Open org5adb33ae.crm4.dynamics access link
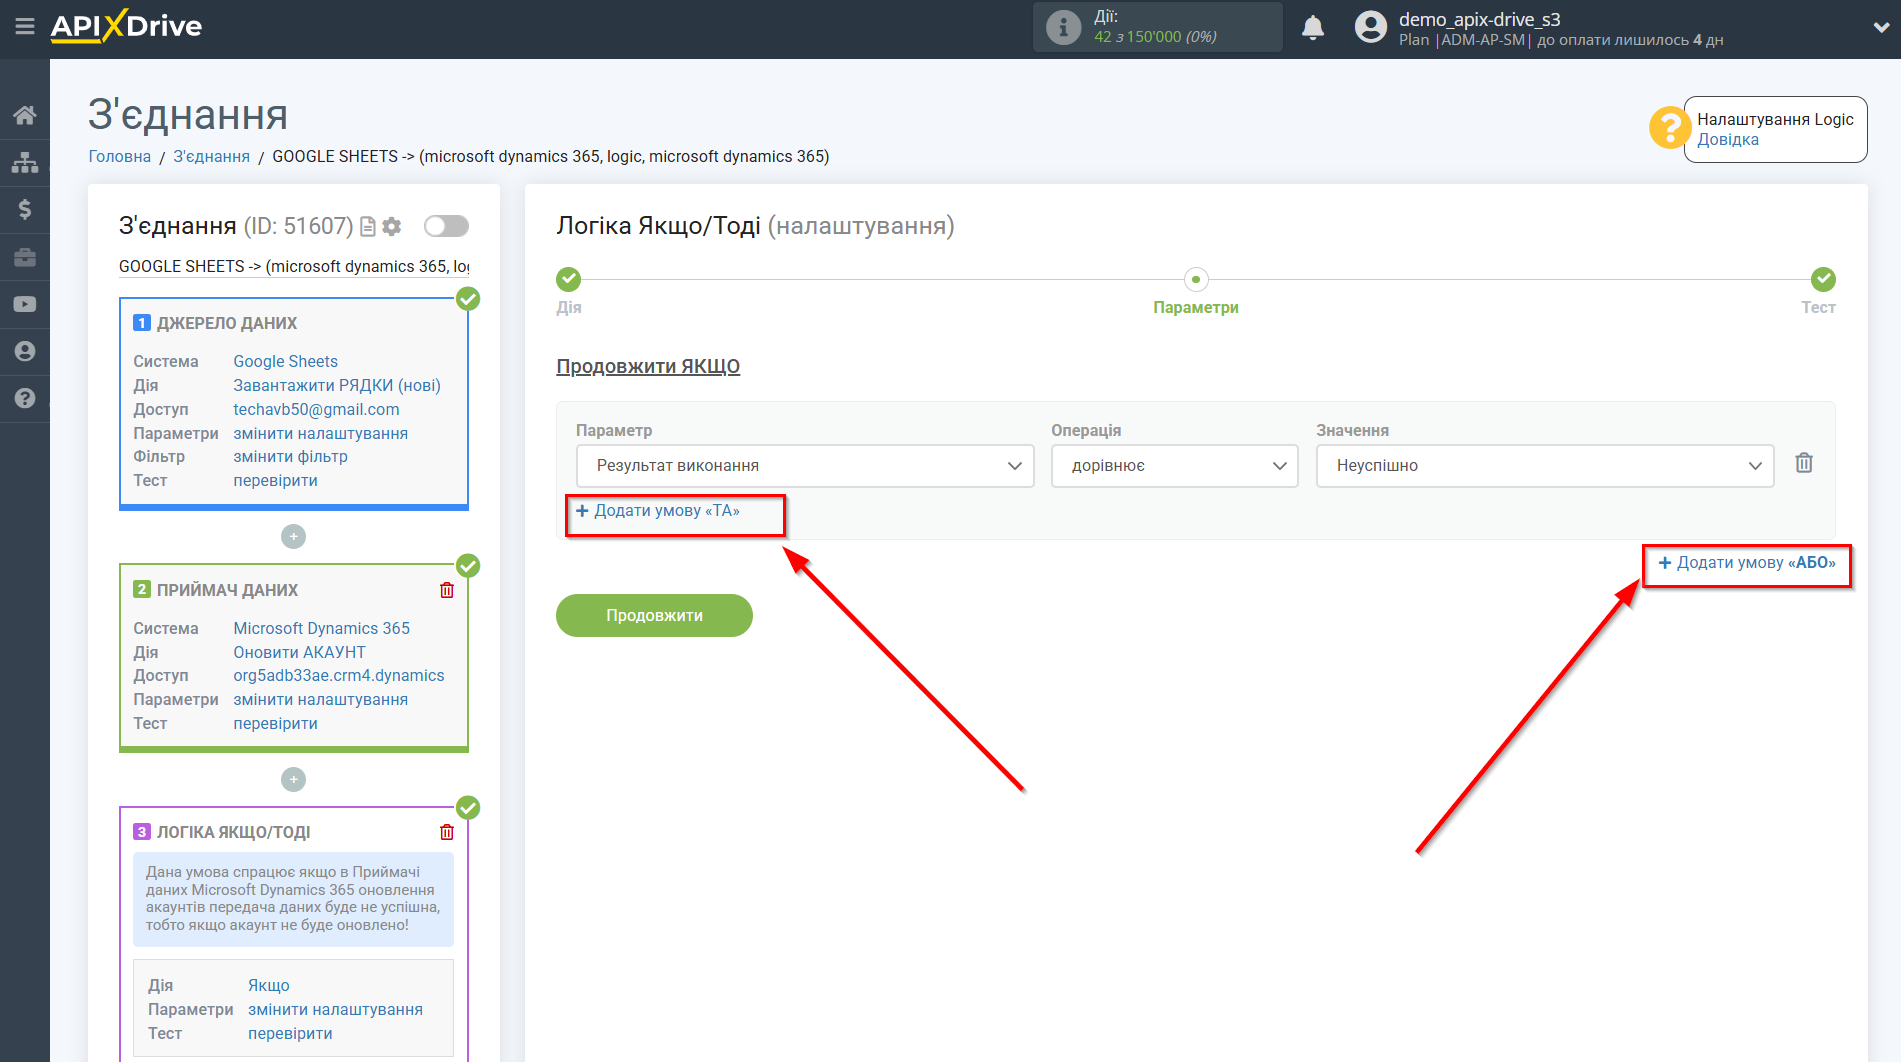 coord(339,675)
